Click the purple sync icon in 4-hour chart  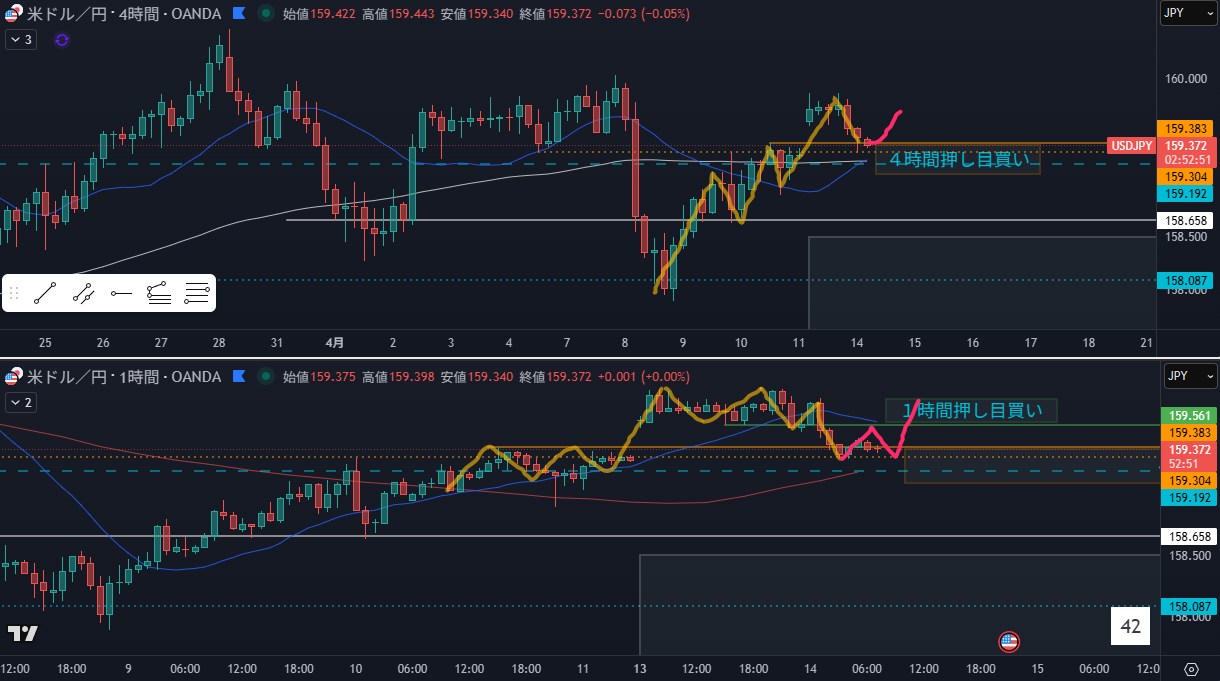(62, 40)
